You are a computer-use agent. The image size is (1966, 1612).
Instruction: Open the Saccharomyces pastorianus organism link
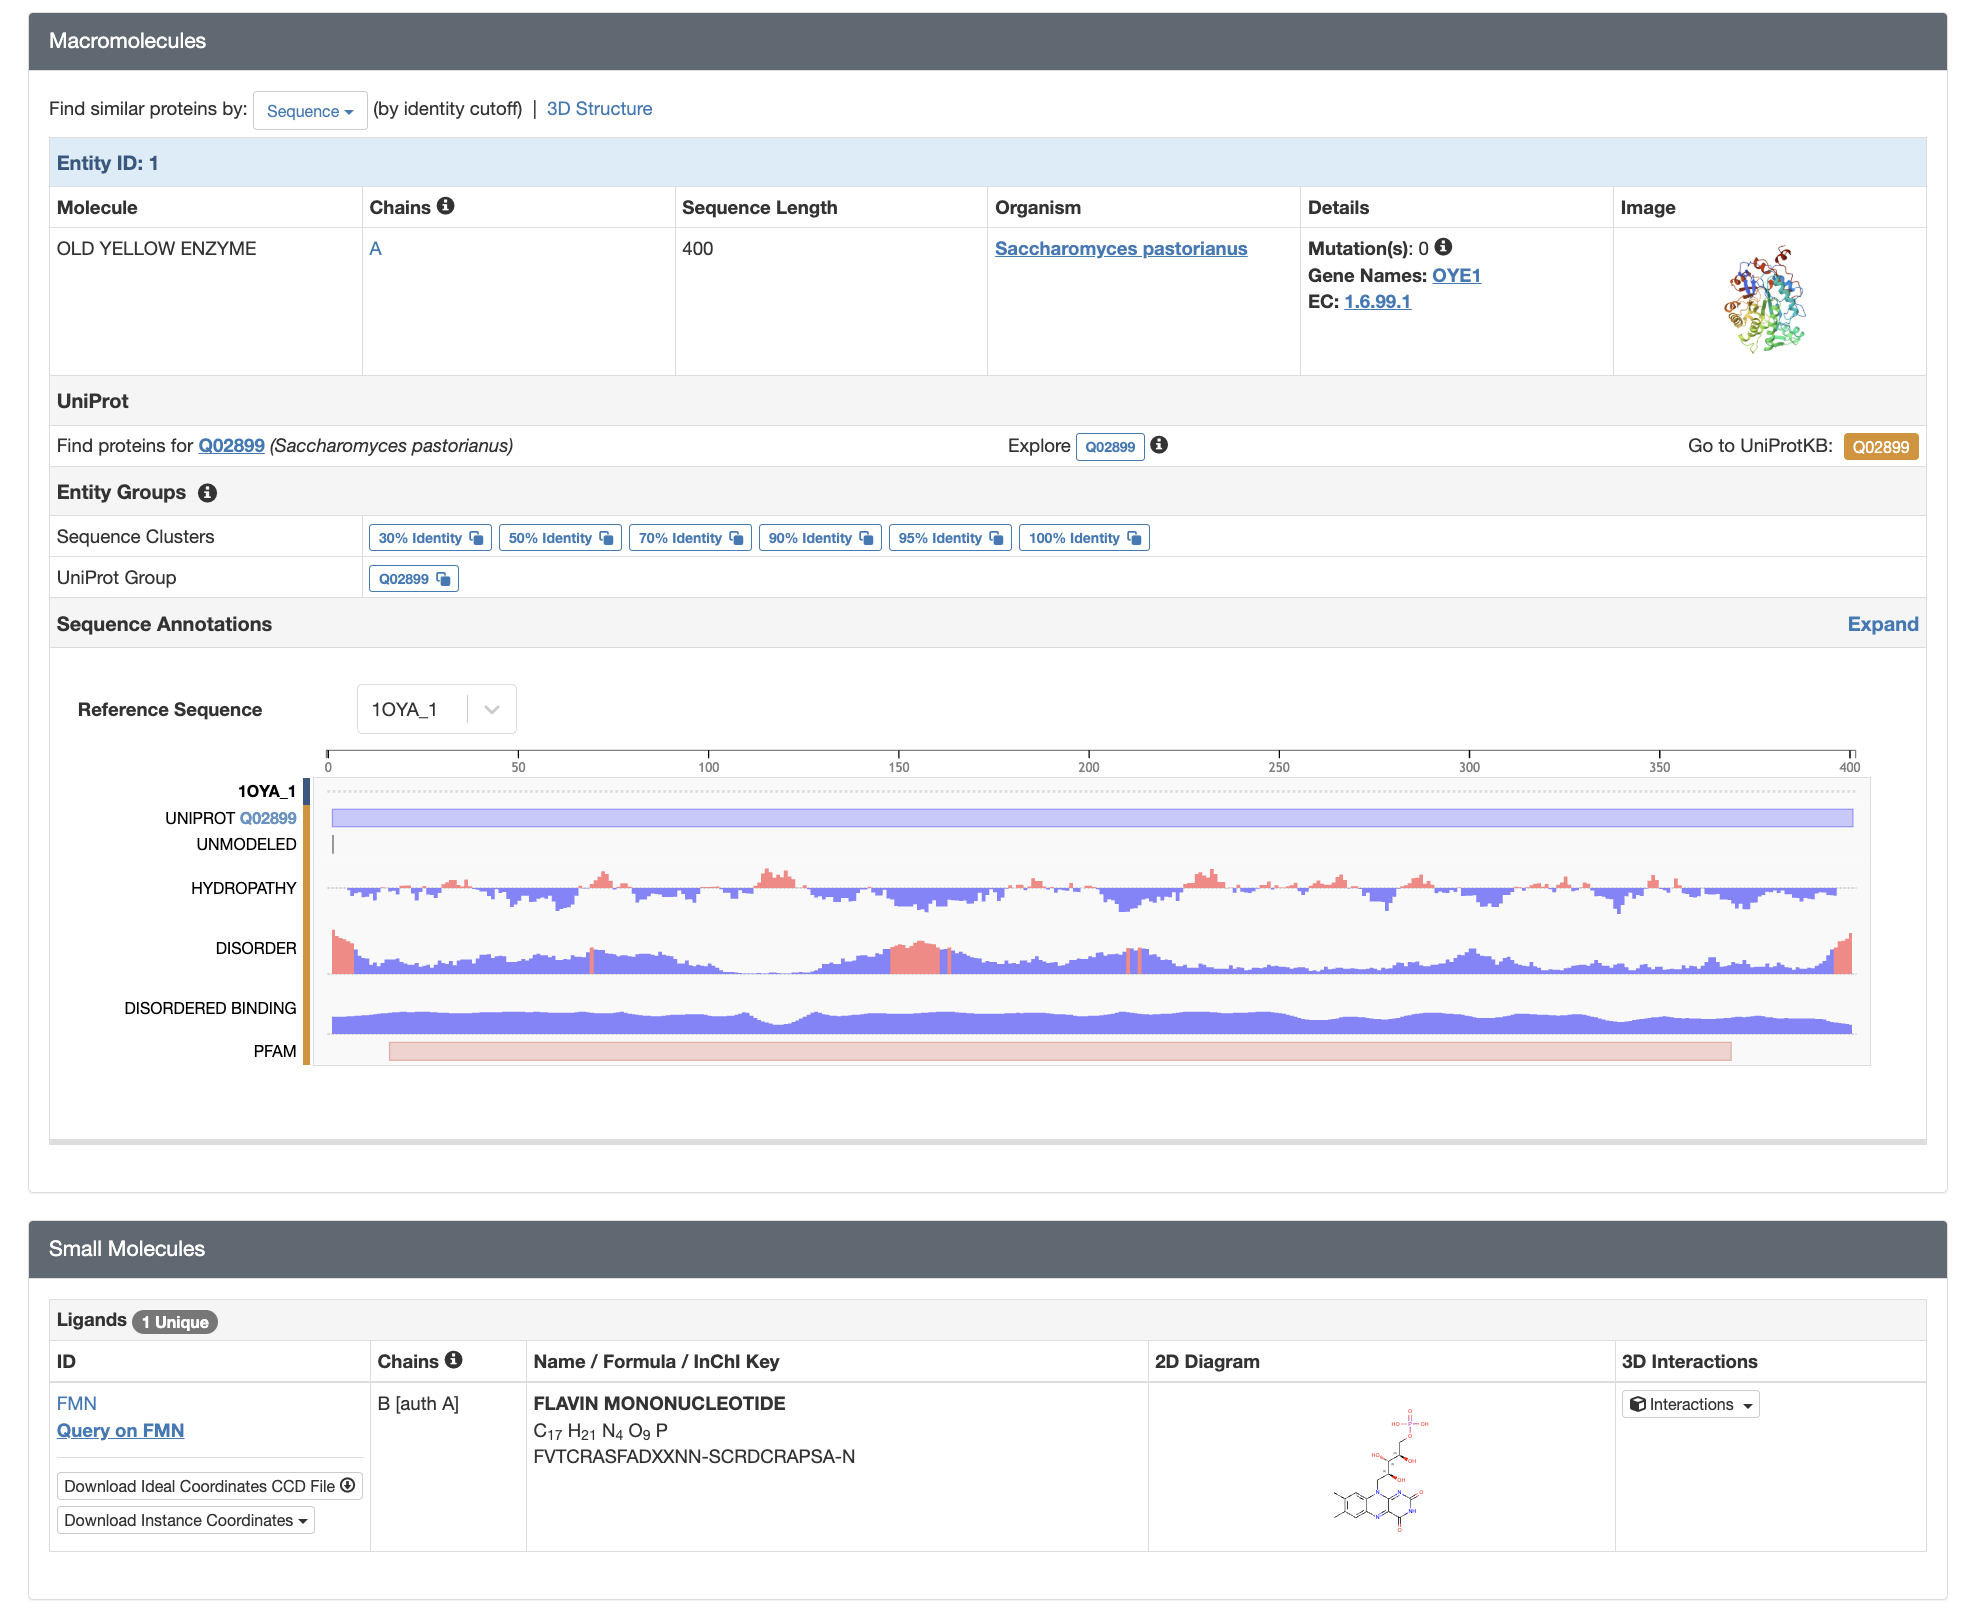tap(1120, 248)
